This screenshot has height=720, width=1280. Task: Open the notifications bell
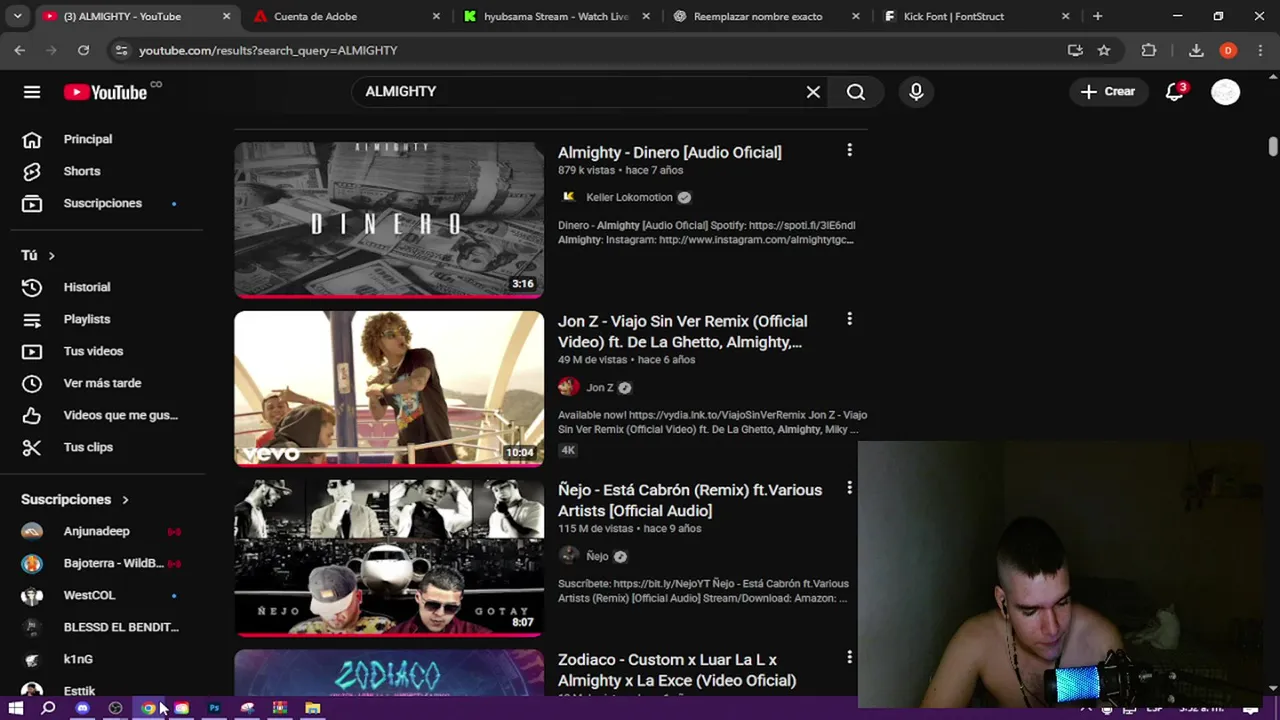[1175, 92]
